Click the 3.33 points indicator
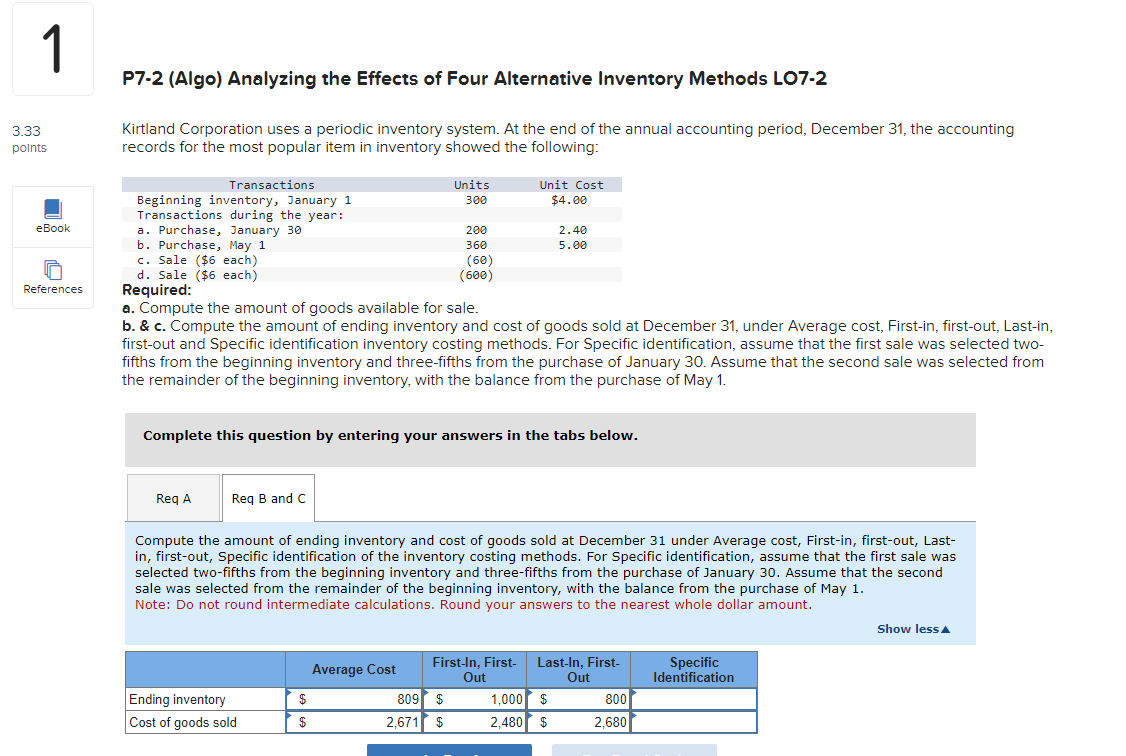1126x756 pixels. tap(31, 137)
